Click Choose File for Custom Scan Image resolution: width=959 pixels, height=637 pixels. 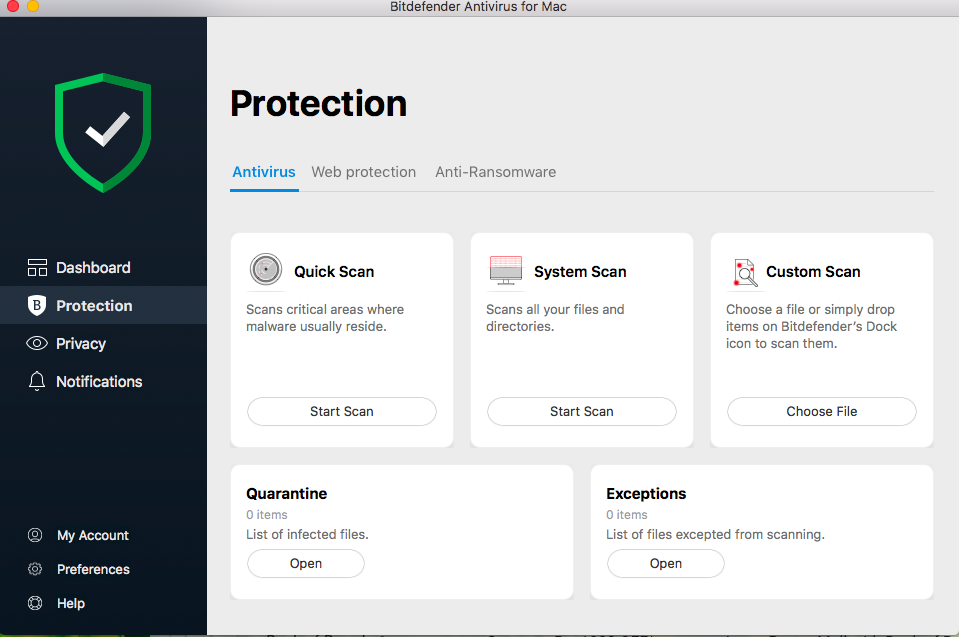coord(821,411)
